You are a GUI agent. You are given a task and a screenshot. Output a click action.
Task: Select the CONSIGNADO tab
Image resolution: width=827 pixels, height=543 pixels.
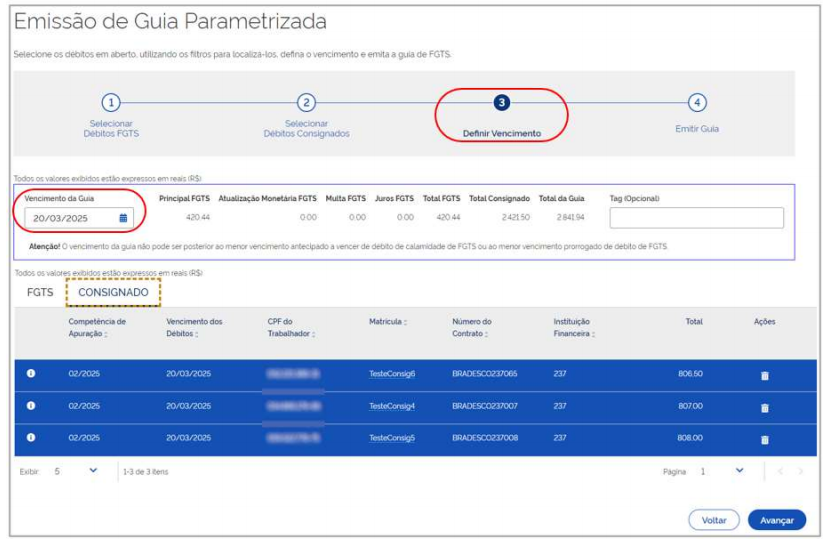tap(113, 293)
